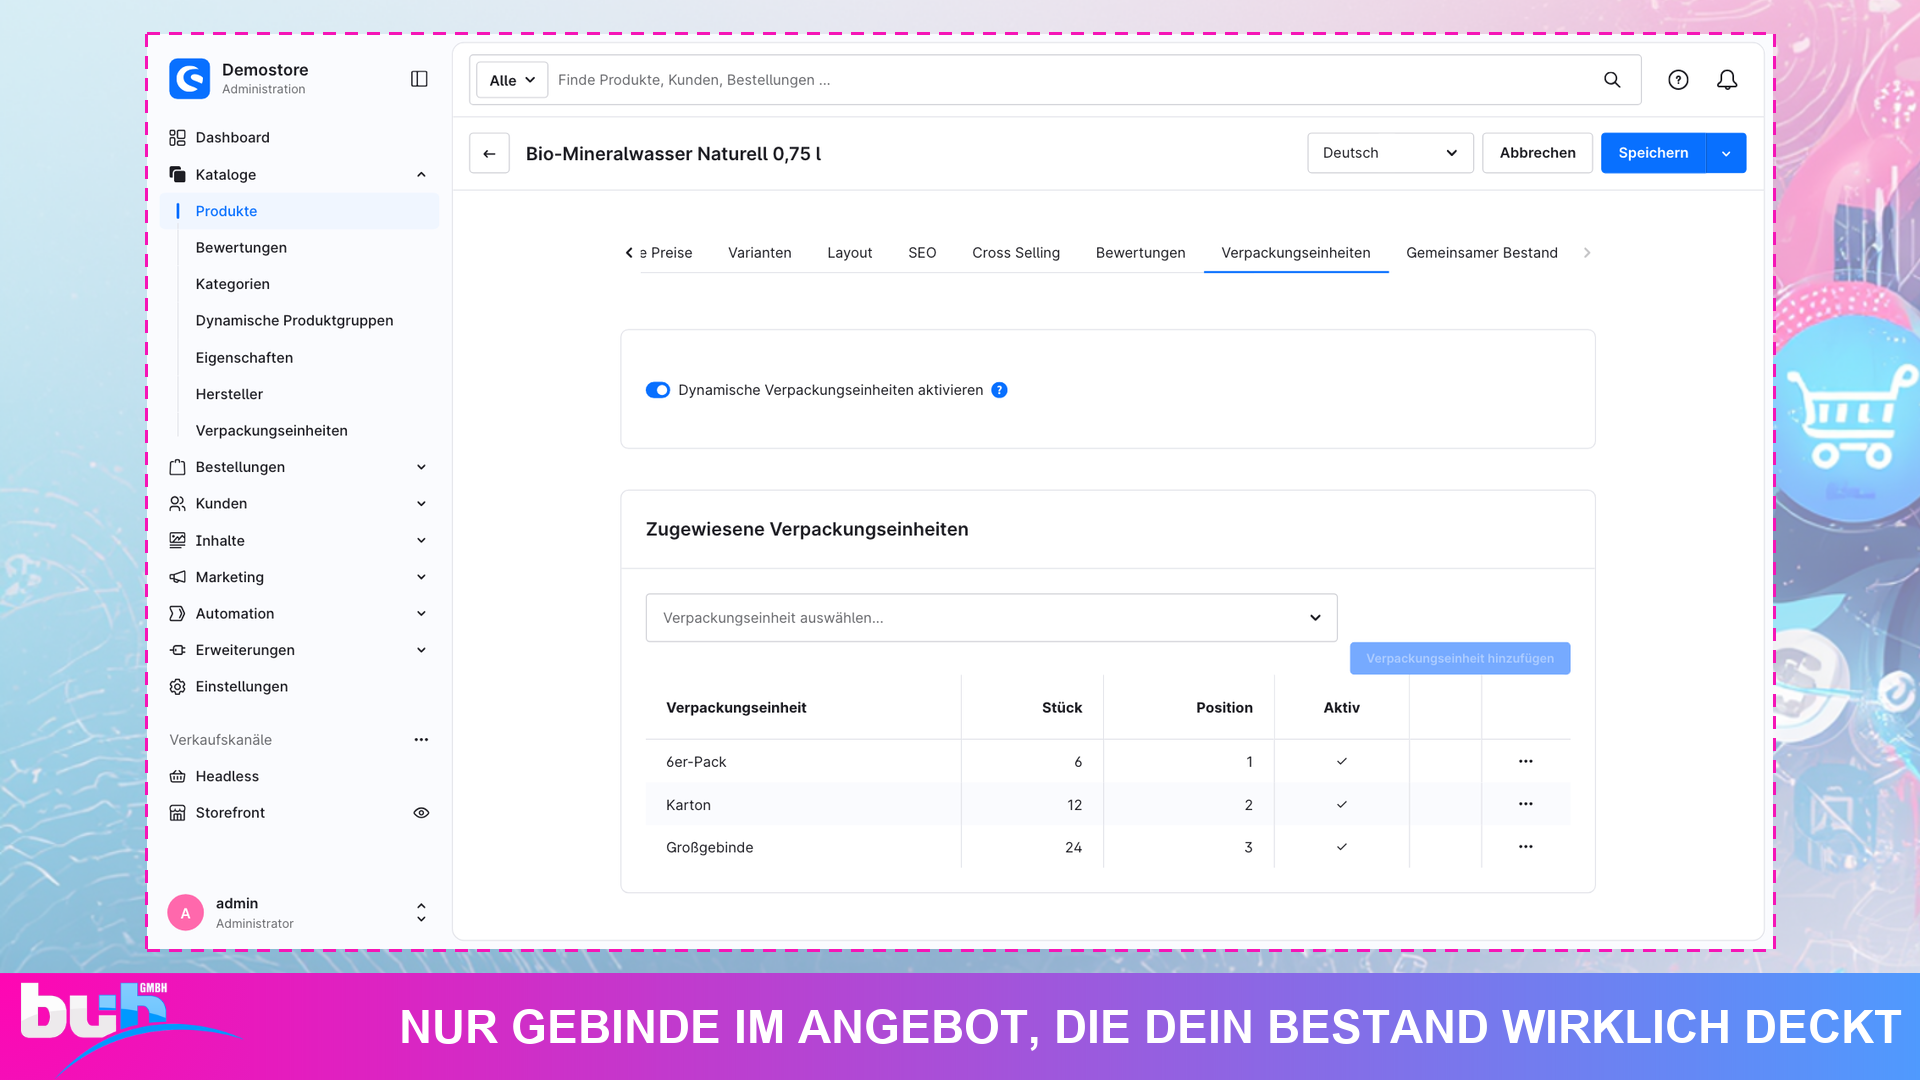Viewport: 1920px width, 1080px height.
Task: Expand the Marketing menu
Action: click(421, 577)
